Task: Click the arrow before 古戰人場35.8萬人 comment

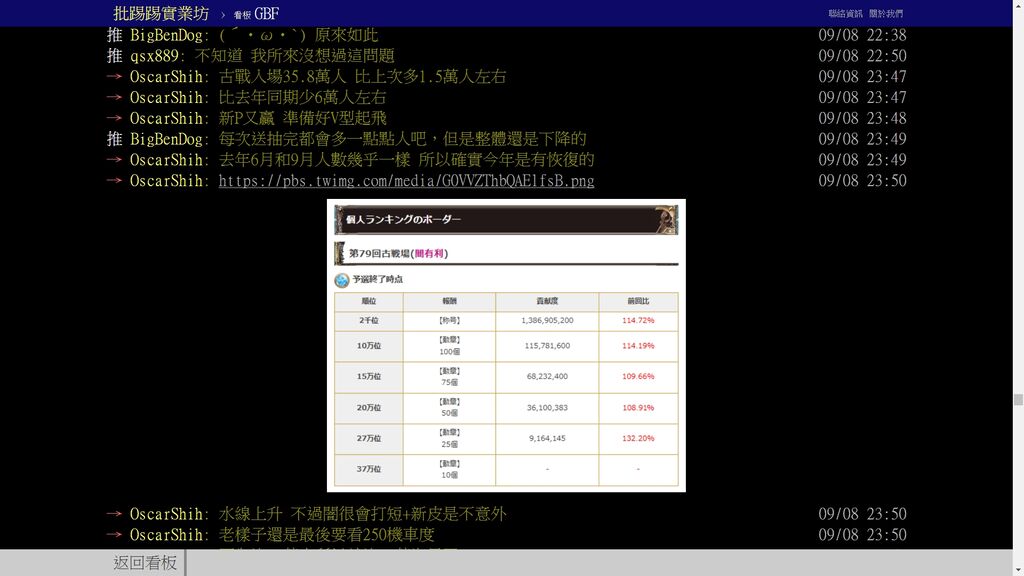Action: point(114,77)
